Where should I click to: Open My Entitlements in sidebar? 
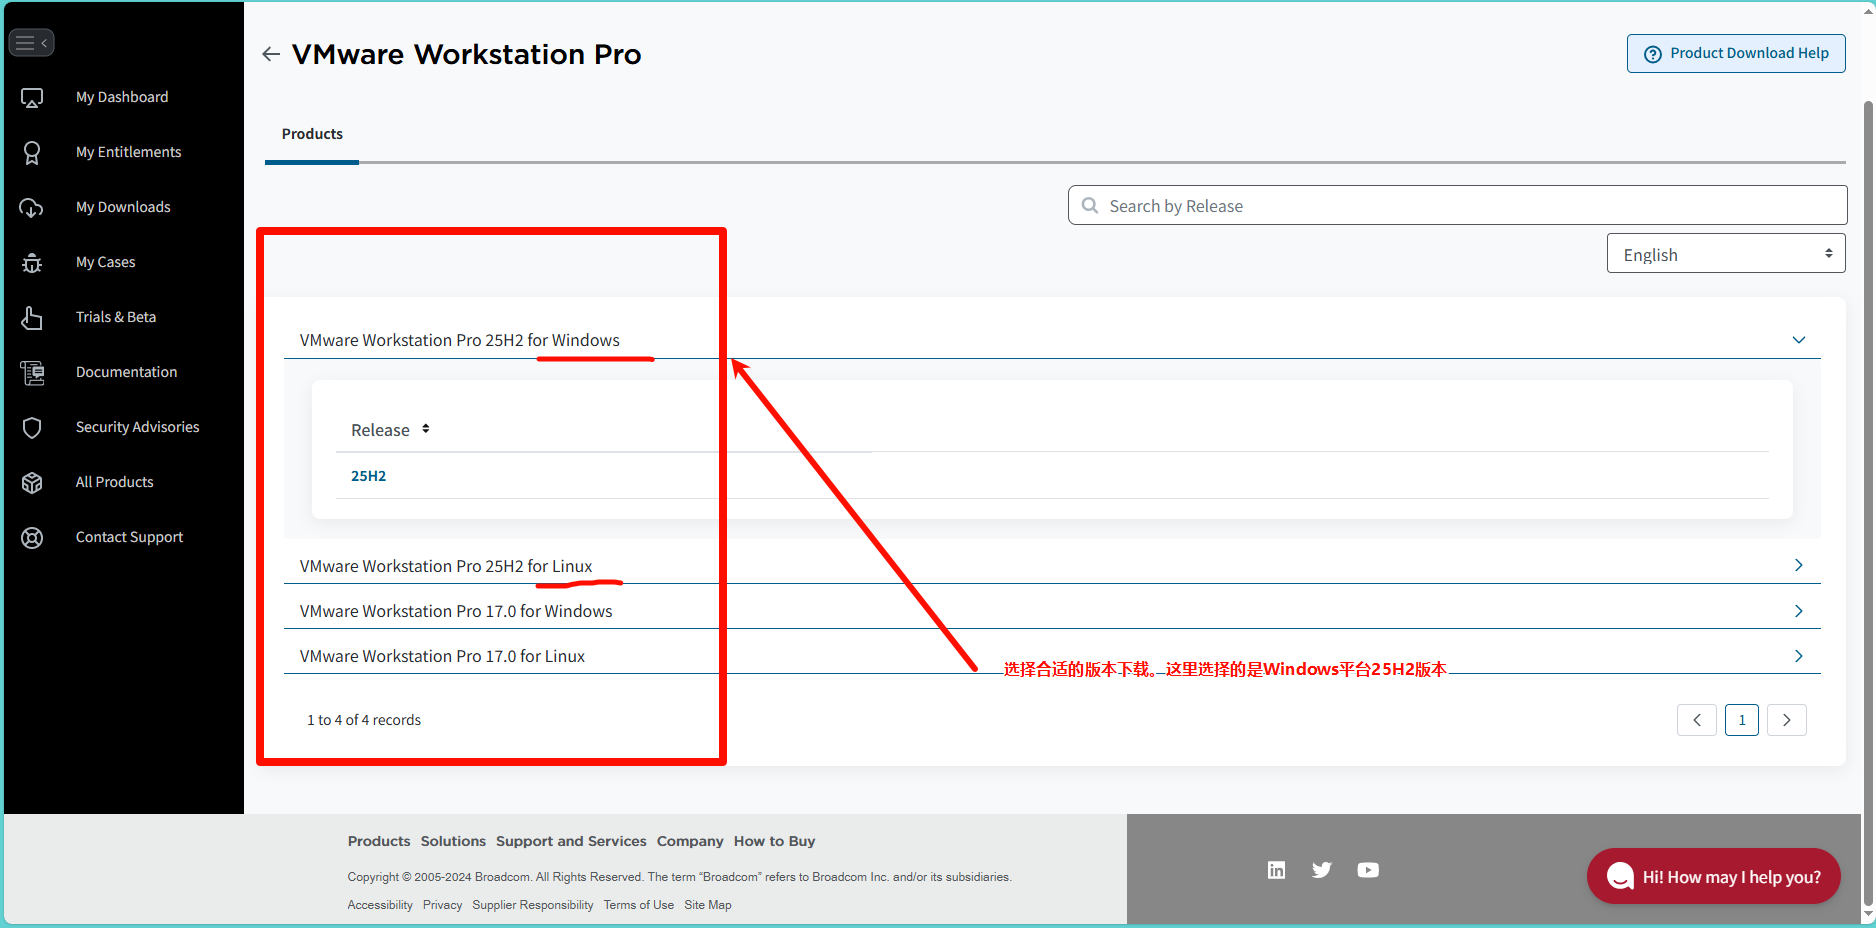[129, 152]
